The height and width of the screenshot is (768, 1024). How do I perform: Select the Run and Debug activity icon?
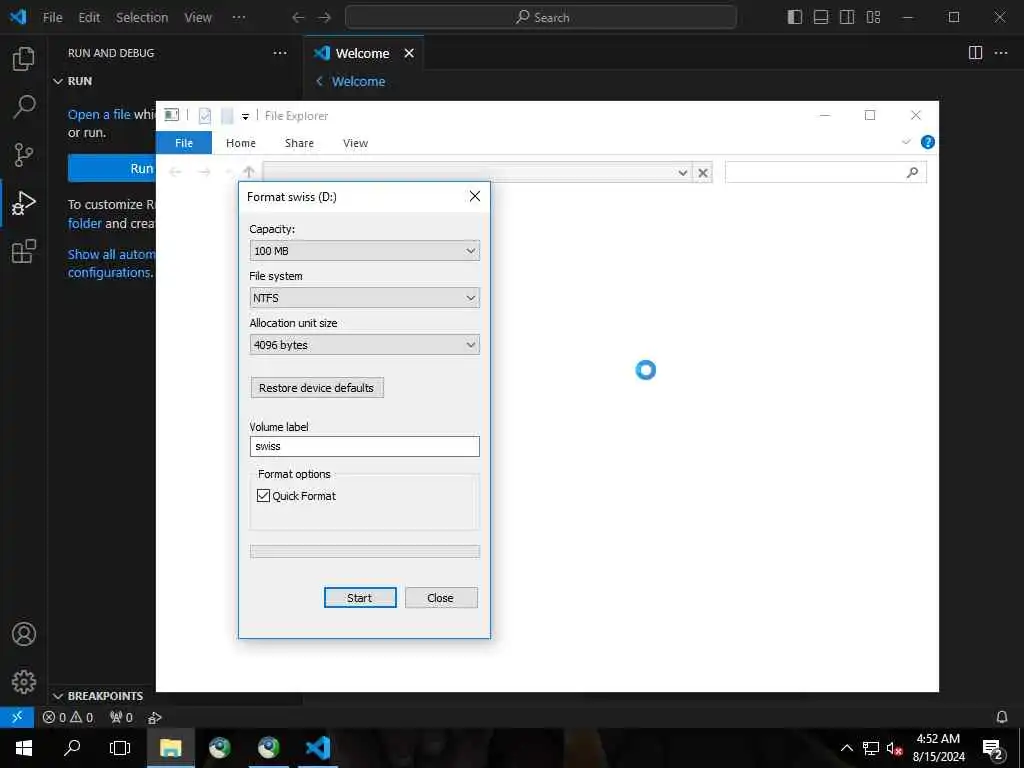click(x=24, y=202)
